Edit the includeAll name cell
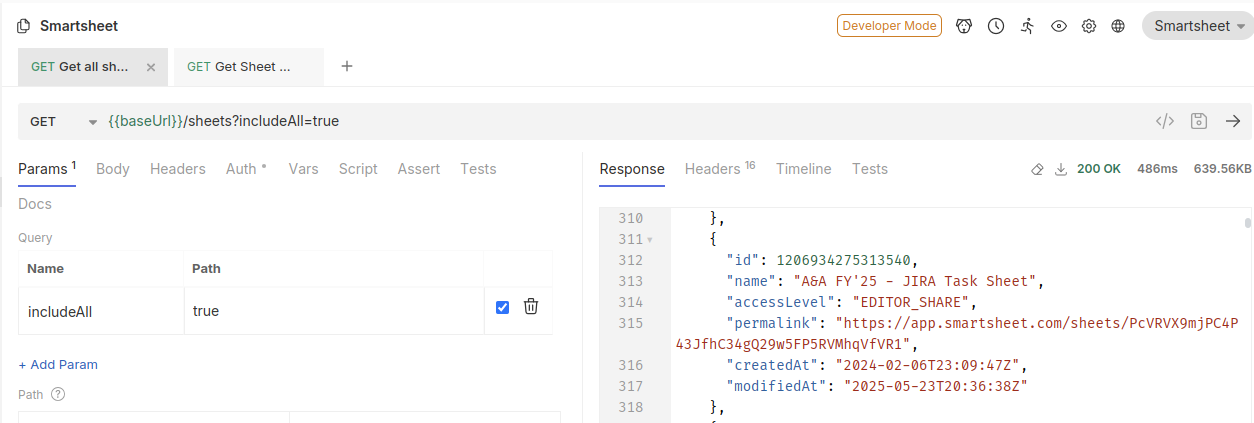The height and width of the screenshot is (423, 1254). tap(101, 311)
